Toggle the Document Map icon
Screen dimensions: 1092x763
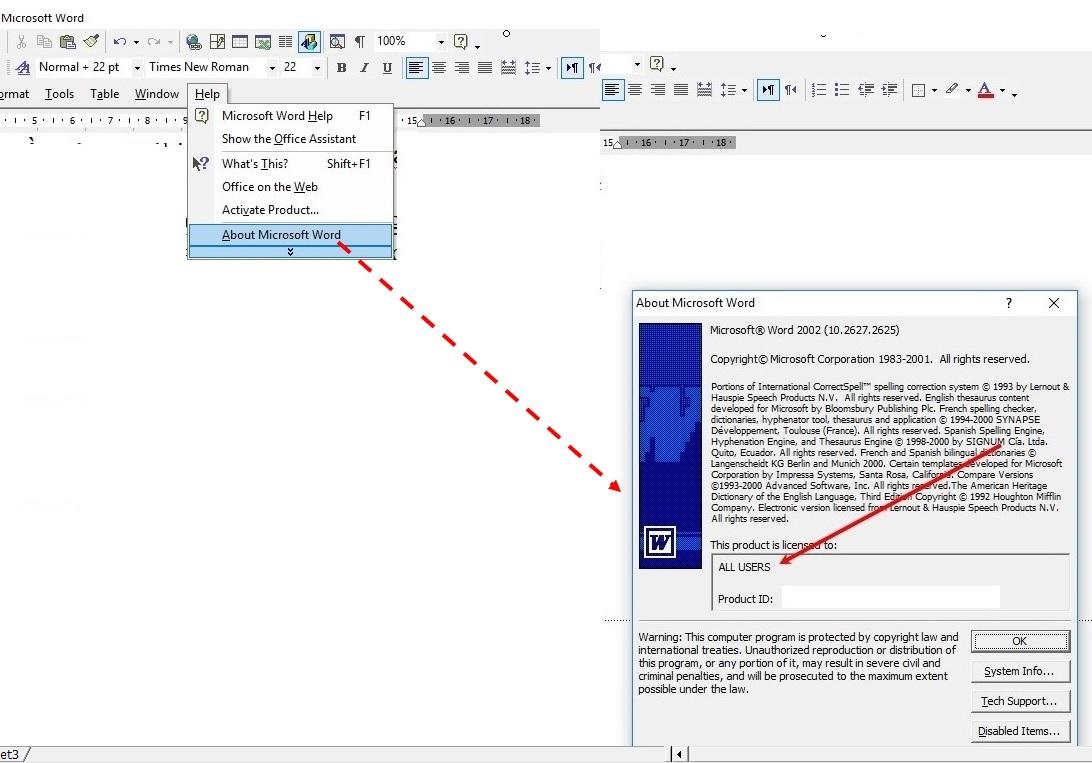point(337,42)
